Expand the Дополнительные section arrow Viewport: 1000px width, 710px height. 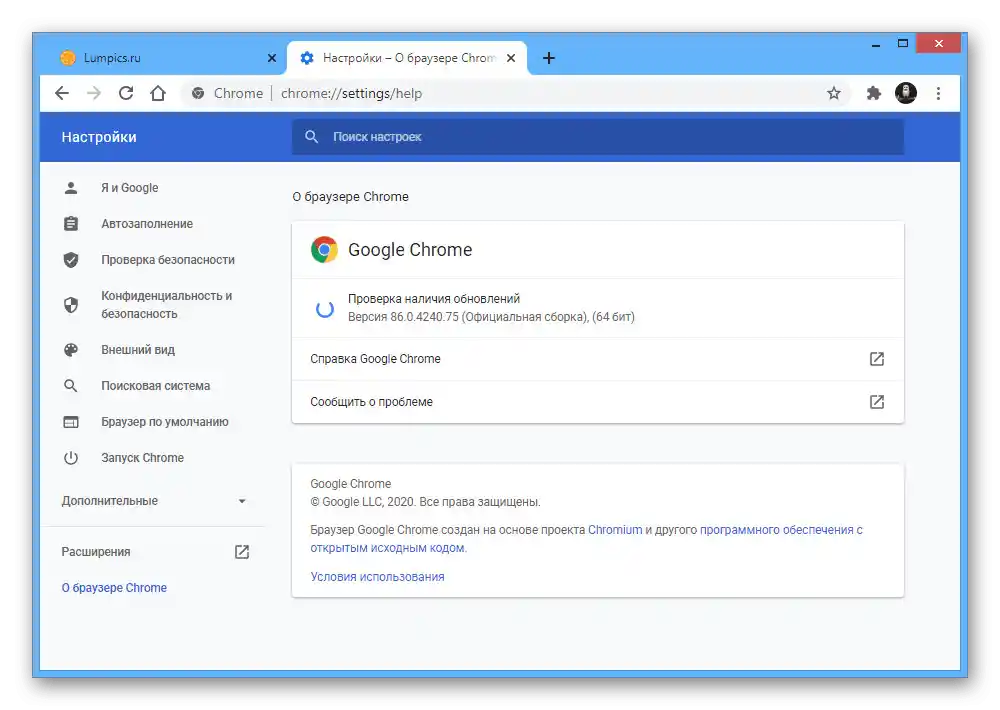tap(242, 501)
